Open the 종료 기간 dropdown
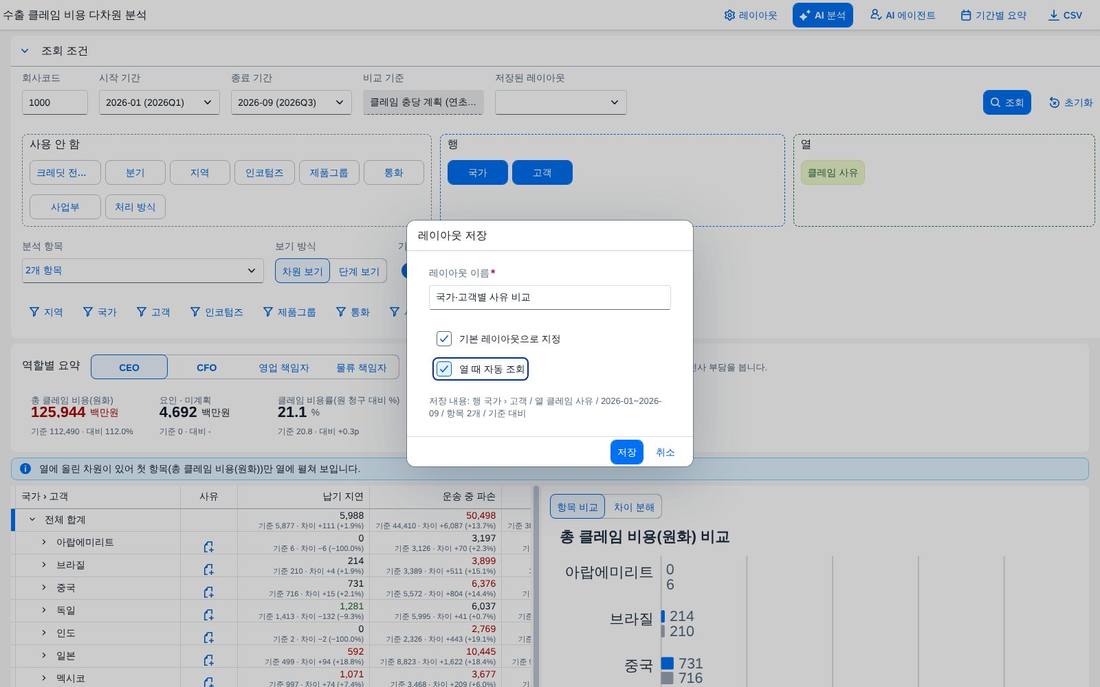 (290, 102)
